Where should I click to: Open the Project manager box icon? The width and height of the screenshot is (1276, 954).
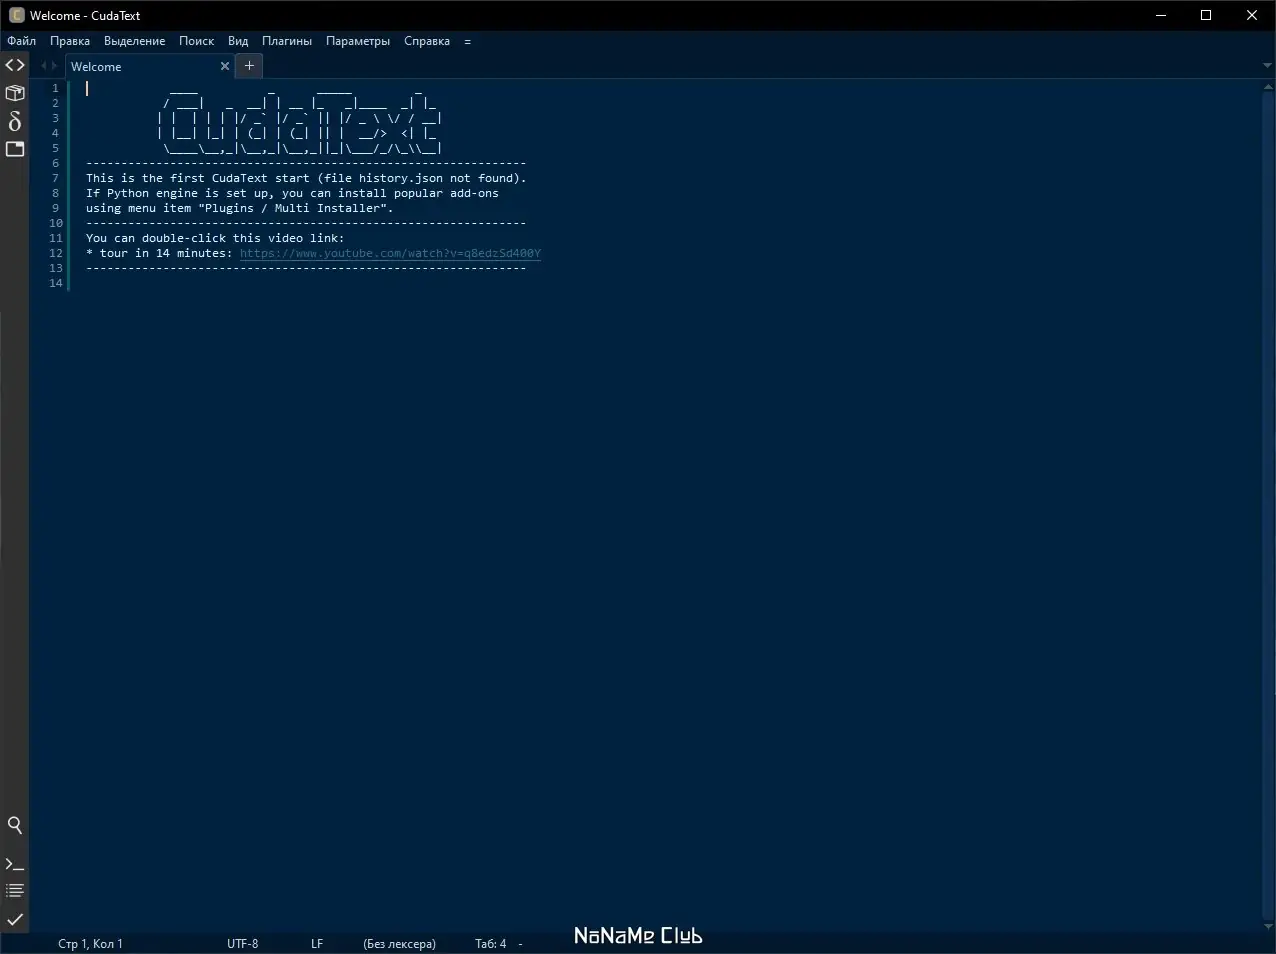(x=15, y=93)
